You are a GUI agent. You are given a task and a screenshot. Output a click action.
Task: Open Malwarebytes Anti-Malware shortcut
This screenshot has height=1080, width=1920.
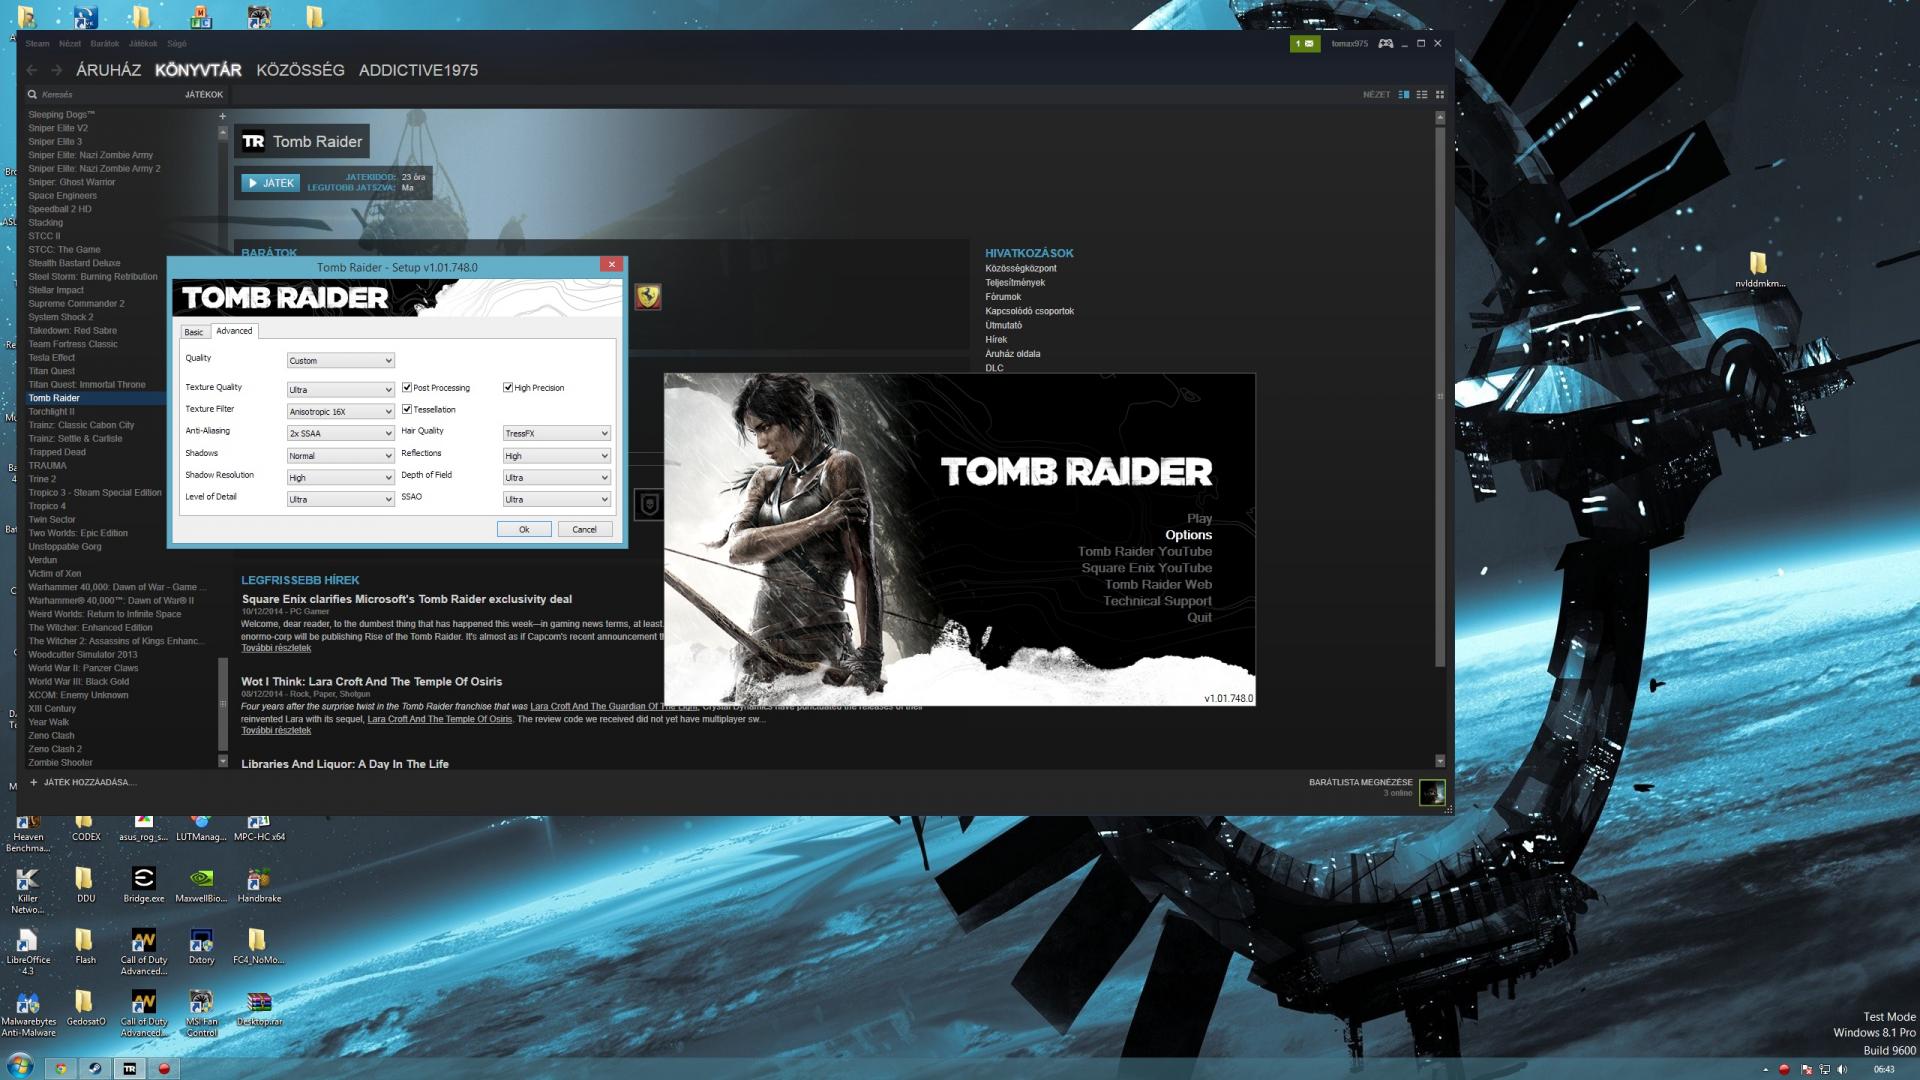(28, 1013)
